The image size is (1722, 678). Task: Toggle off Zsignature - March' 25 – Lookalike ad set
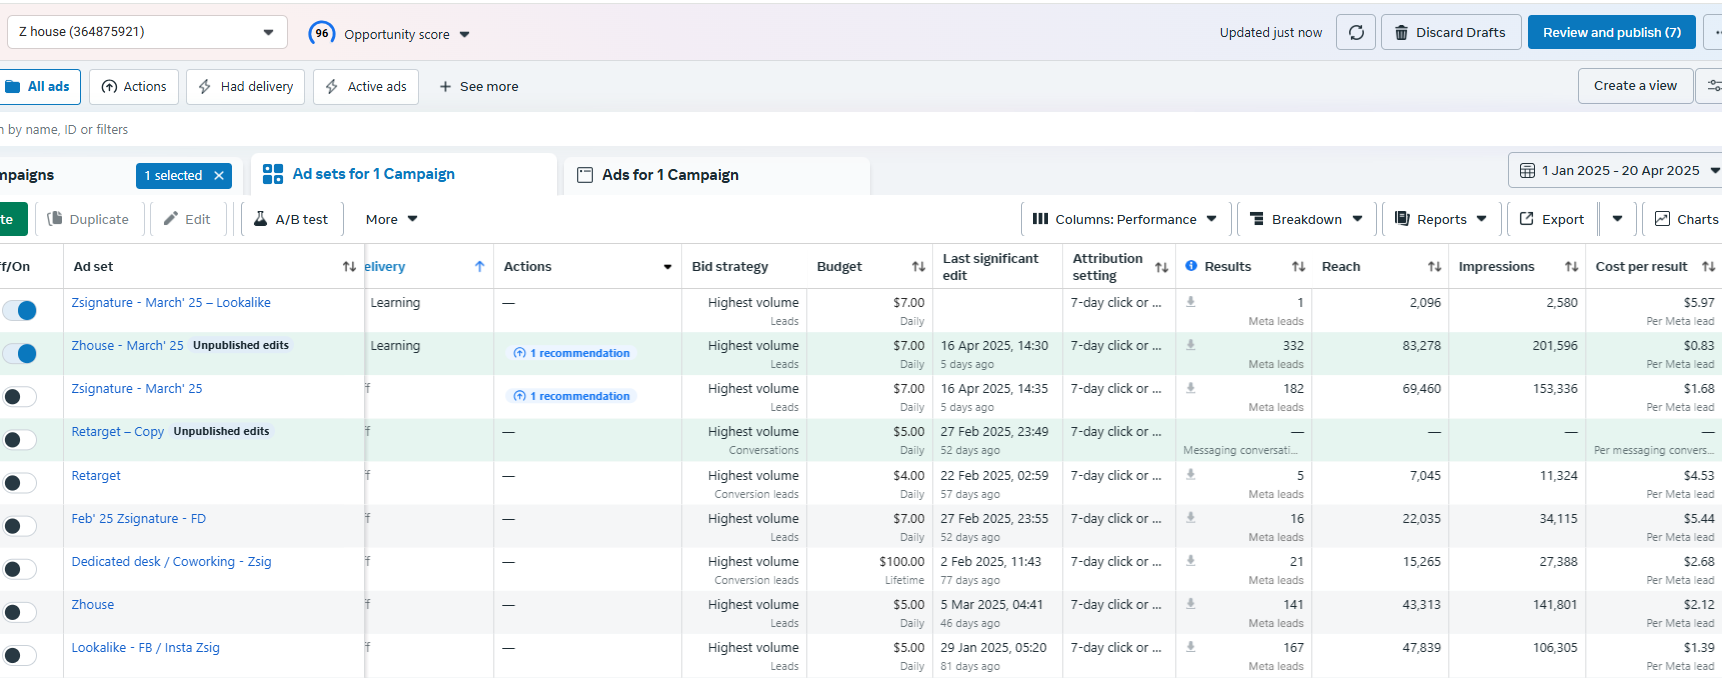click(x=19, y=311)
